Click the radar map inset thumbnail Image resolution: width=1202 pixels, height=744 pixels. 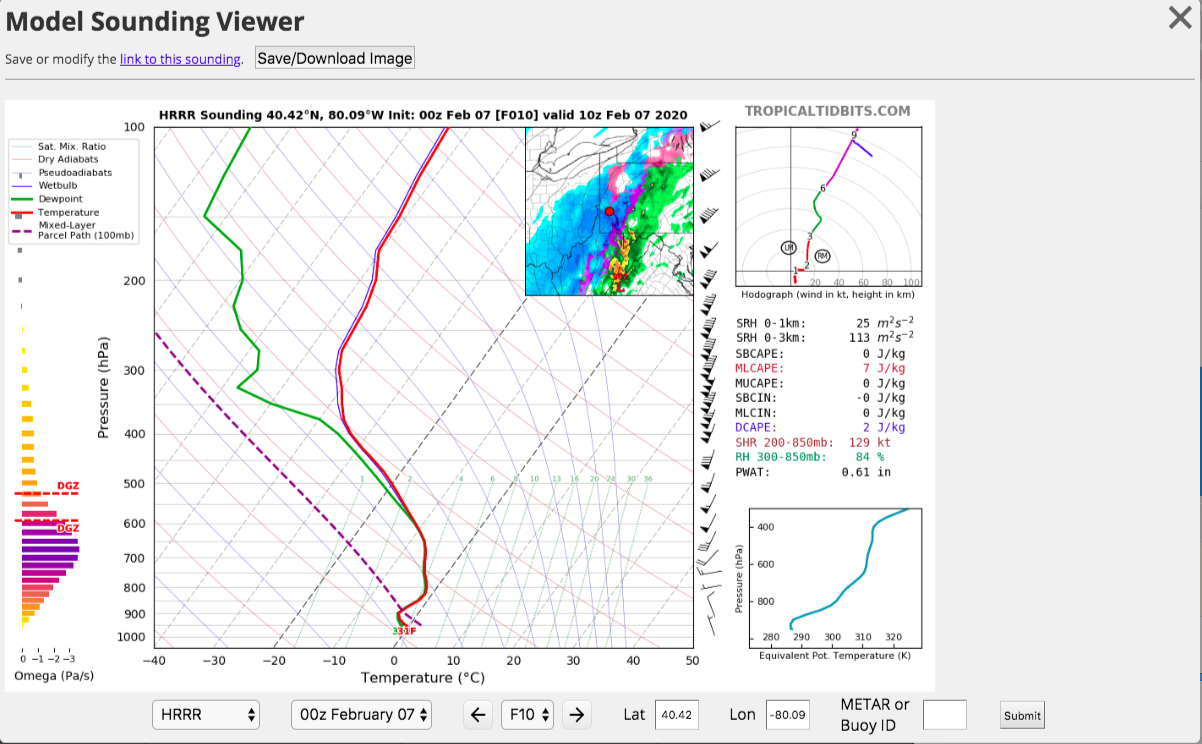(x=609, y=211)
